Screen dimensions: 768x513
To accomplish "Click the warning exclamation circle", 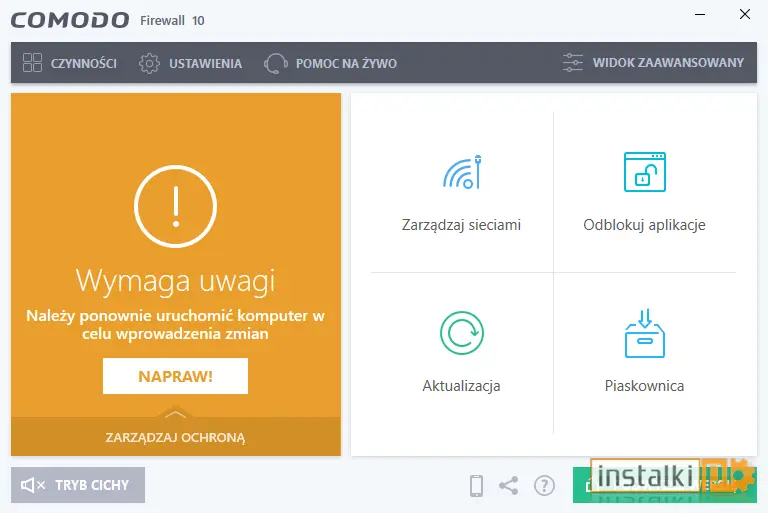I will coord(175,206).
